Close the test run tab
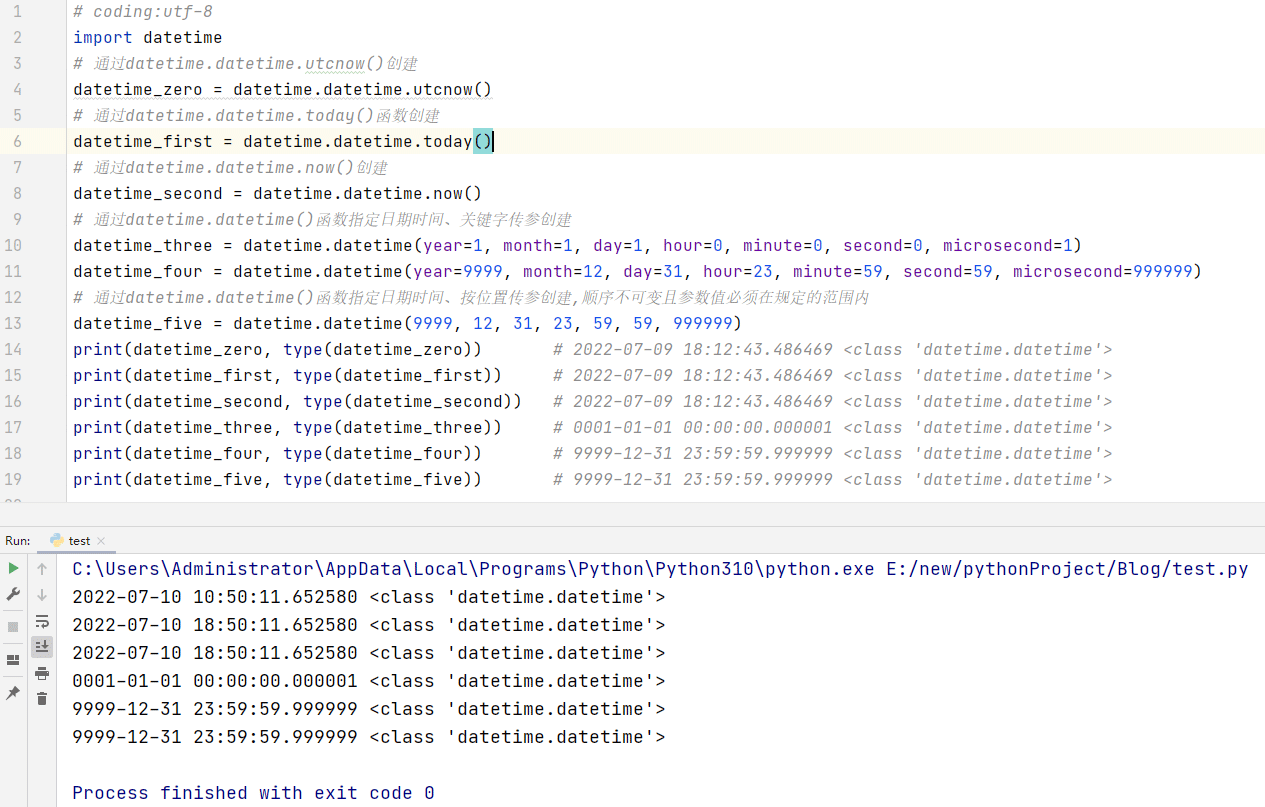 point(100,540)
